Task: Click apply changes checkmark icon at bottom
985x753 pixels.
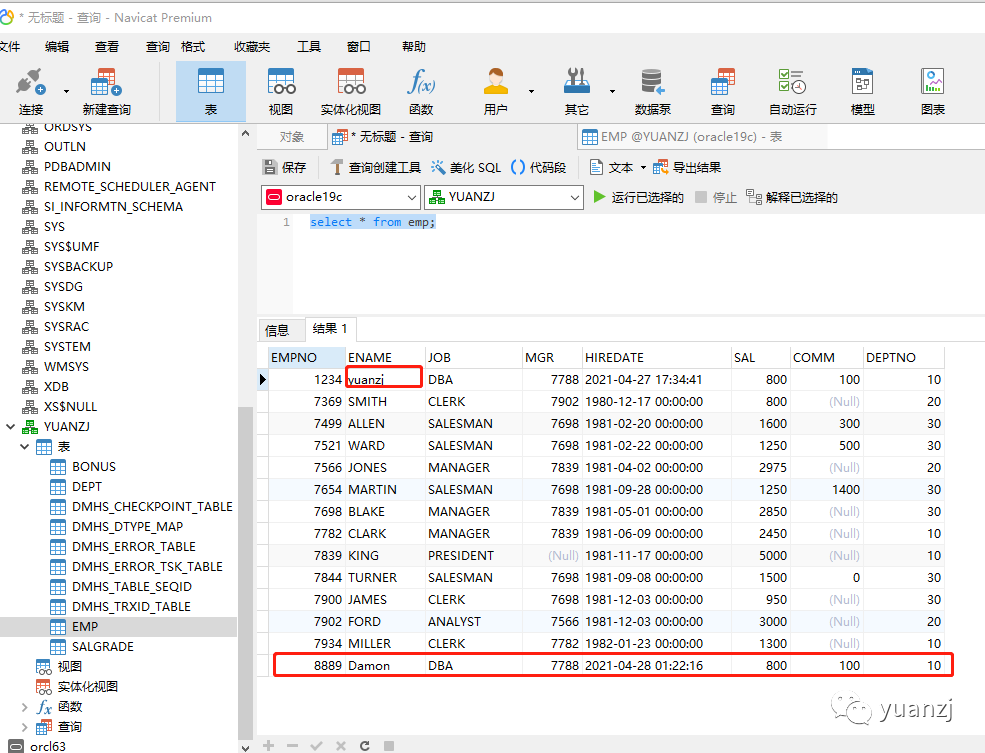Action: (x=316, y=745)
